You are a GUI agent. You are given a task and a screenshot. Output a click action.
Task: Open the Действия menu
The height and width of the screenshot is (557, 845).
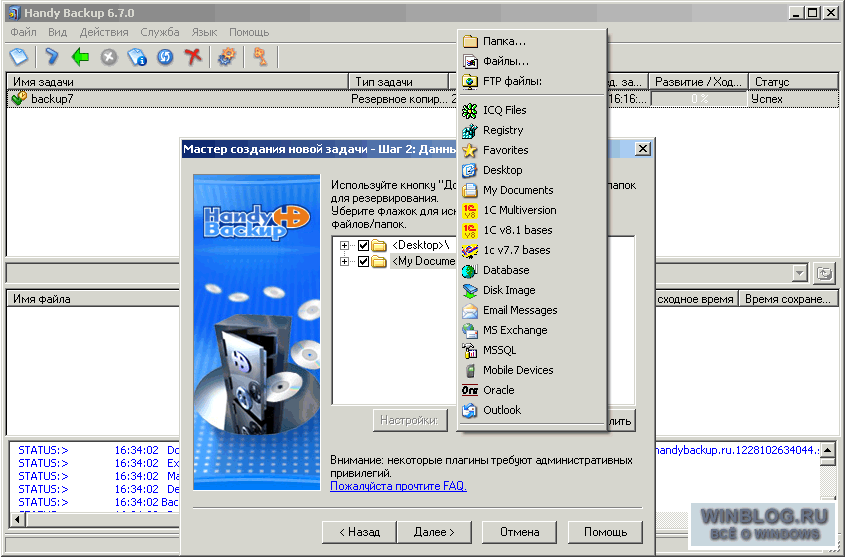(104, 32)
